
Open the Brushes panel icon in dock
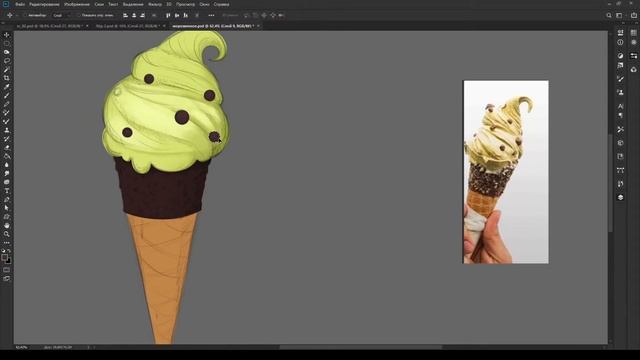tap(620, 79)
